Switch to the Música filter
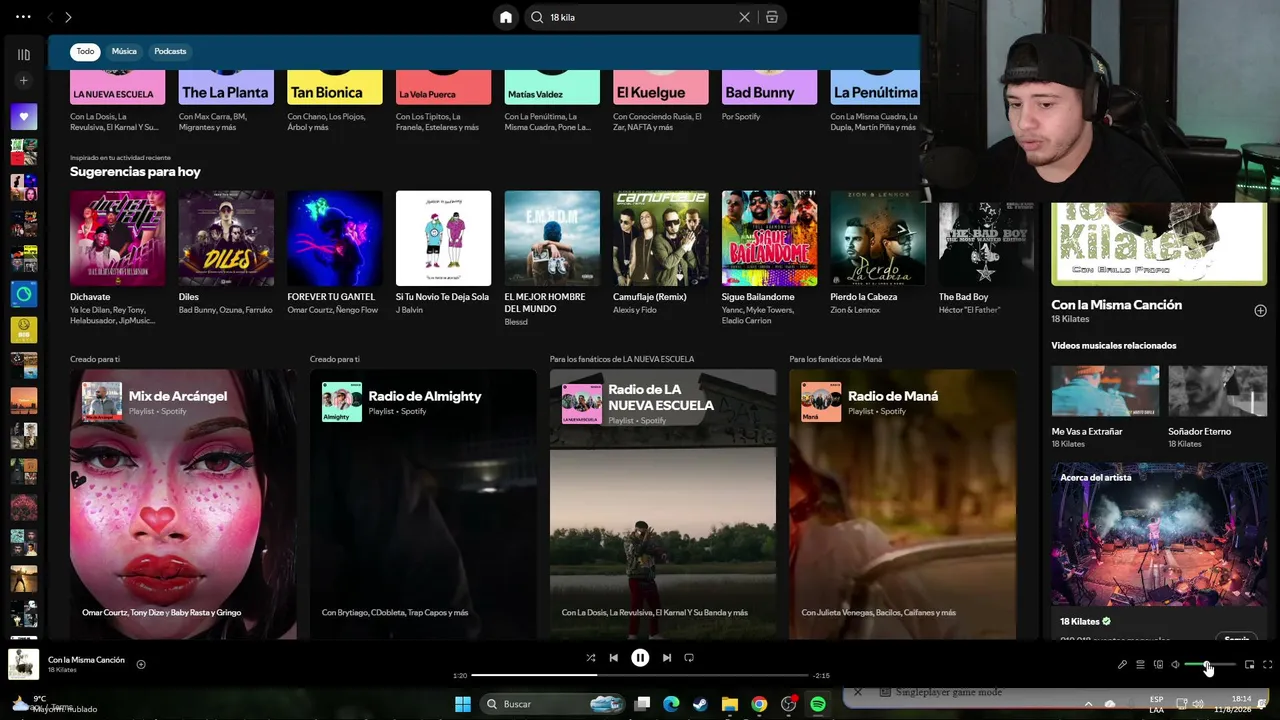The width and height of the screenshot is (1280, 720). pyautogui.click(x=124, y=51)
